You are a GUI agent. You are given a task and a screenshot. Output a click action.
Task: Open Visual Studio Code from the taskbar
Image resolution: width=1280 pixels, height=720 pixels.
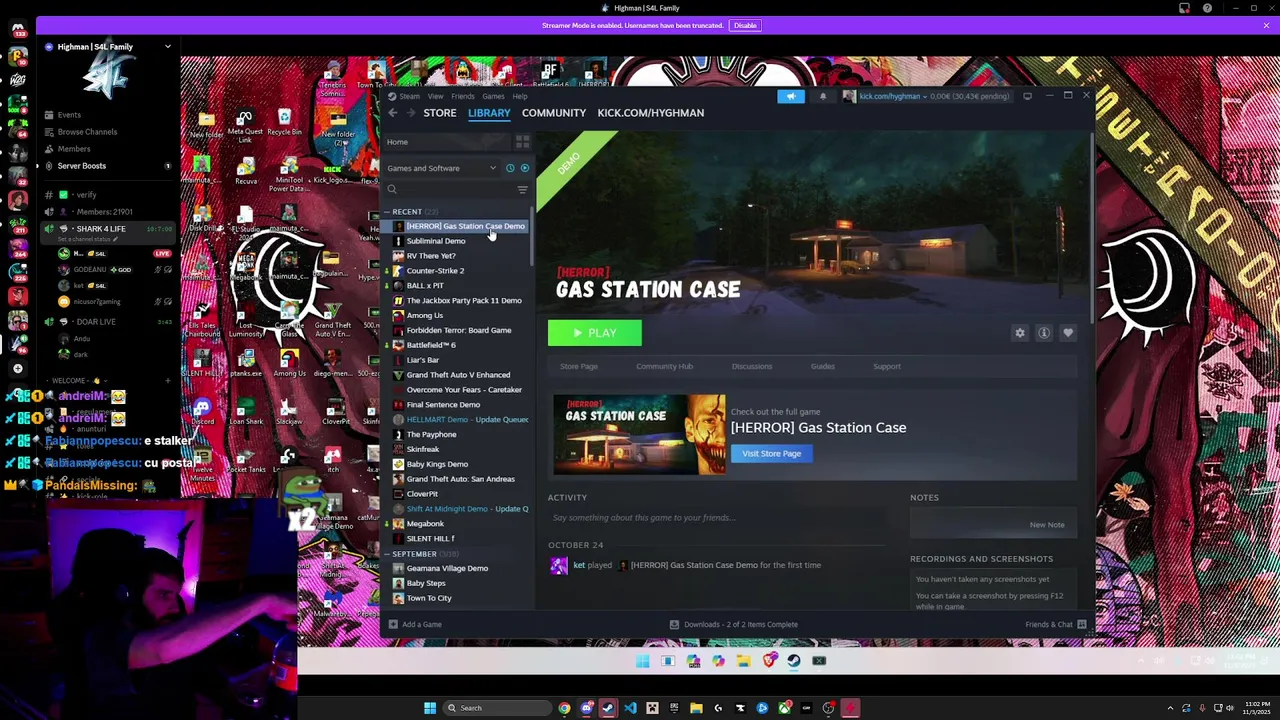630,708
